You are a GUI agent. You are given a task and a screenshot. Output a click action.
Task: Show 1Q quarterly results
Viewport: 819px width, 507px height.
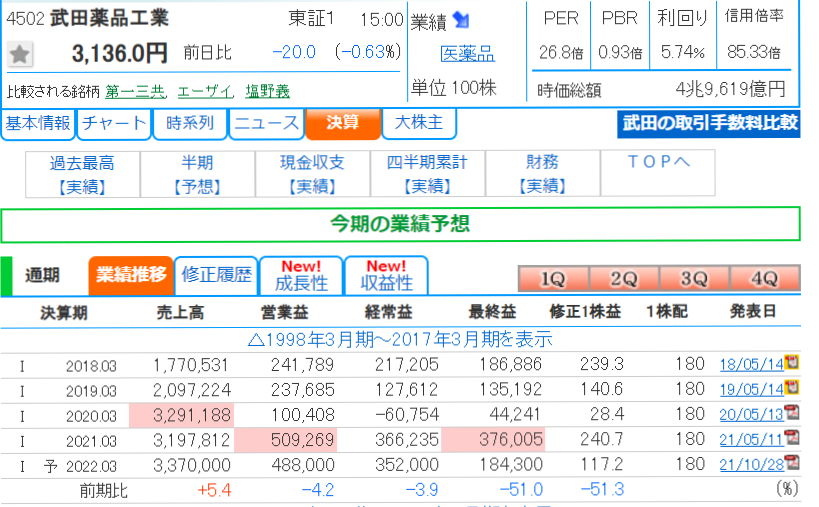pos(553,279)
